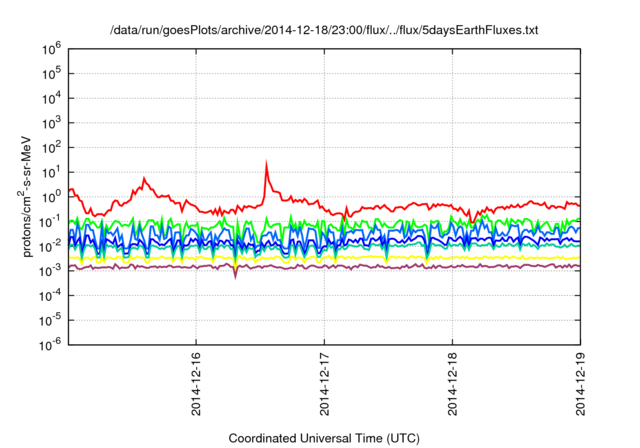
Task: Click the tallest red flux spike peak
Action: pos(267,164)
